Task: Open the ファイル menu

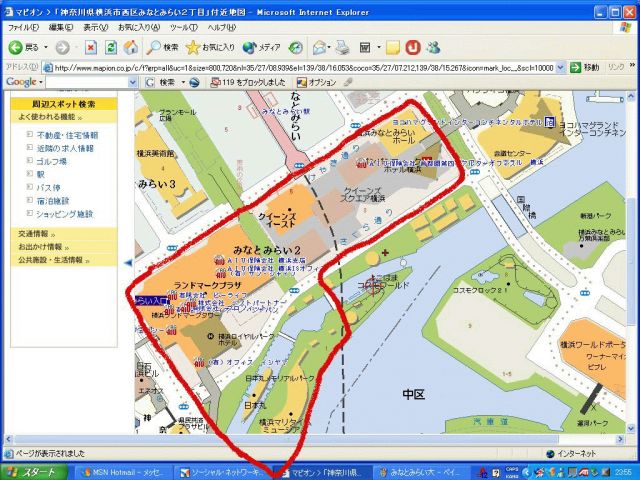Action: [23, 27]
